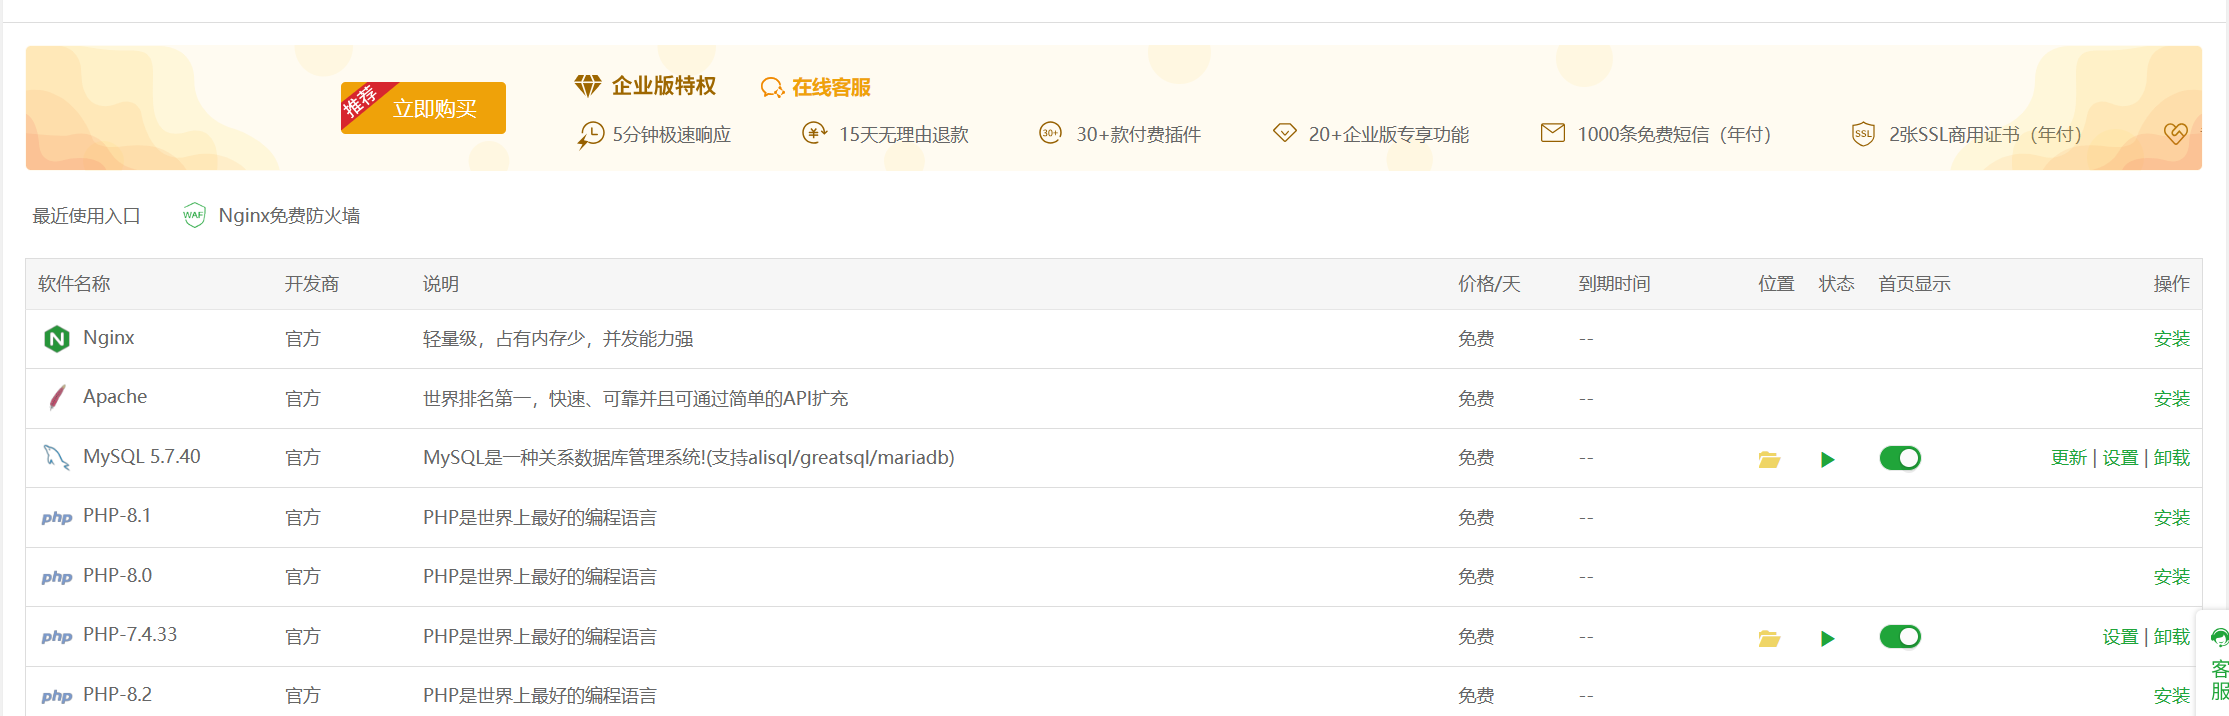Click the PHP-7.4.33 software name
Screen dimensions: 2229x716
130,635
